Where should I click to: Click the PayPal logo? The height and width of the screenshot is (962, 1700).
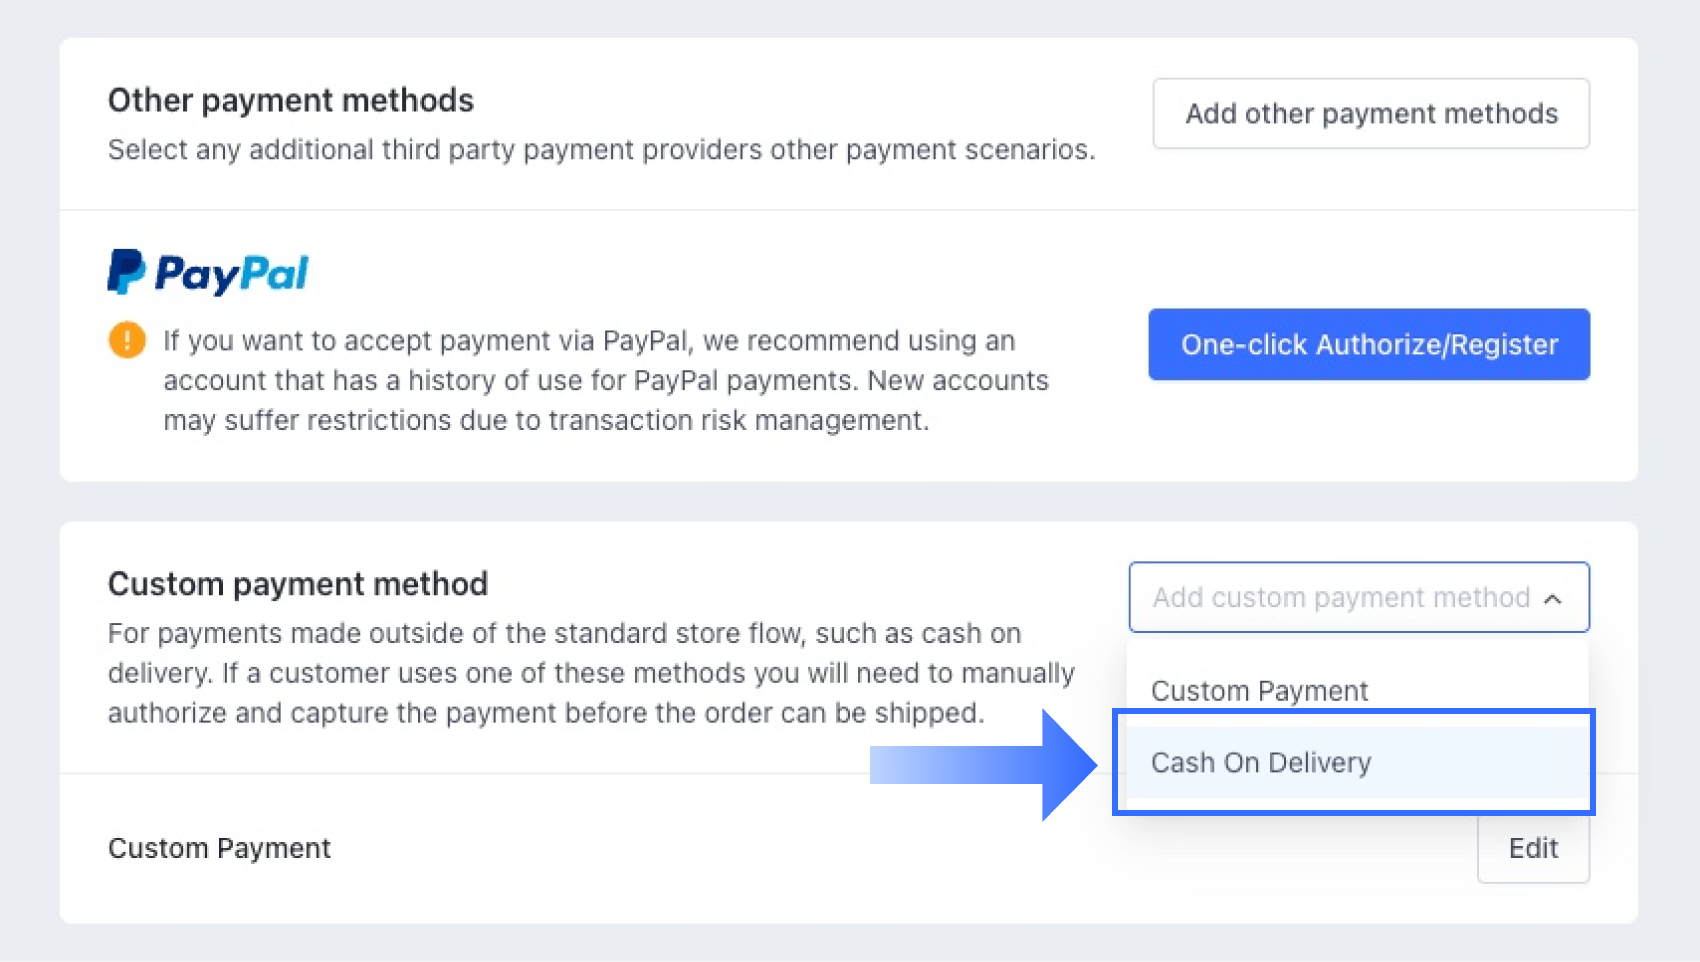tap(208, 272)
